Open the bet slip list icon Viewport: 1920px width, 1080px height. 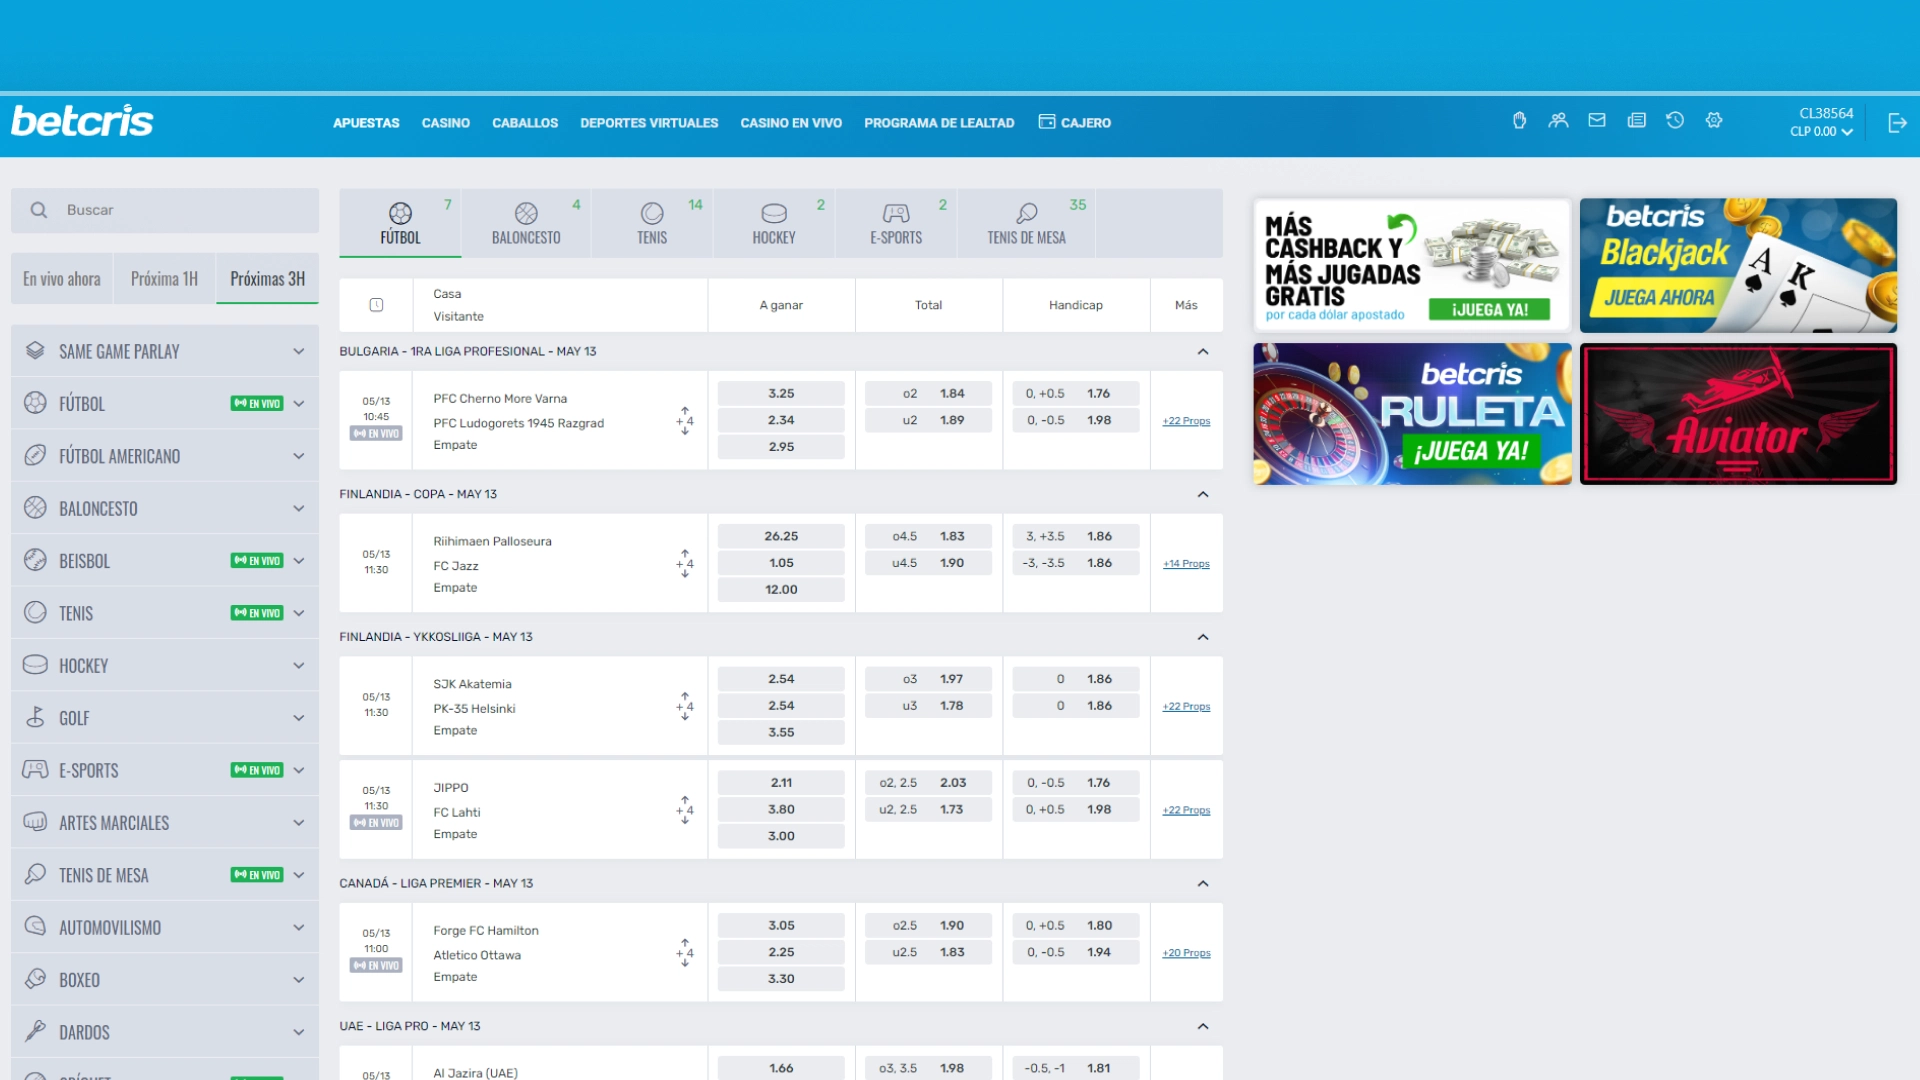click(1636, 121)
